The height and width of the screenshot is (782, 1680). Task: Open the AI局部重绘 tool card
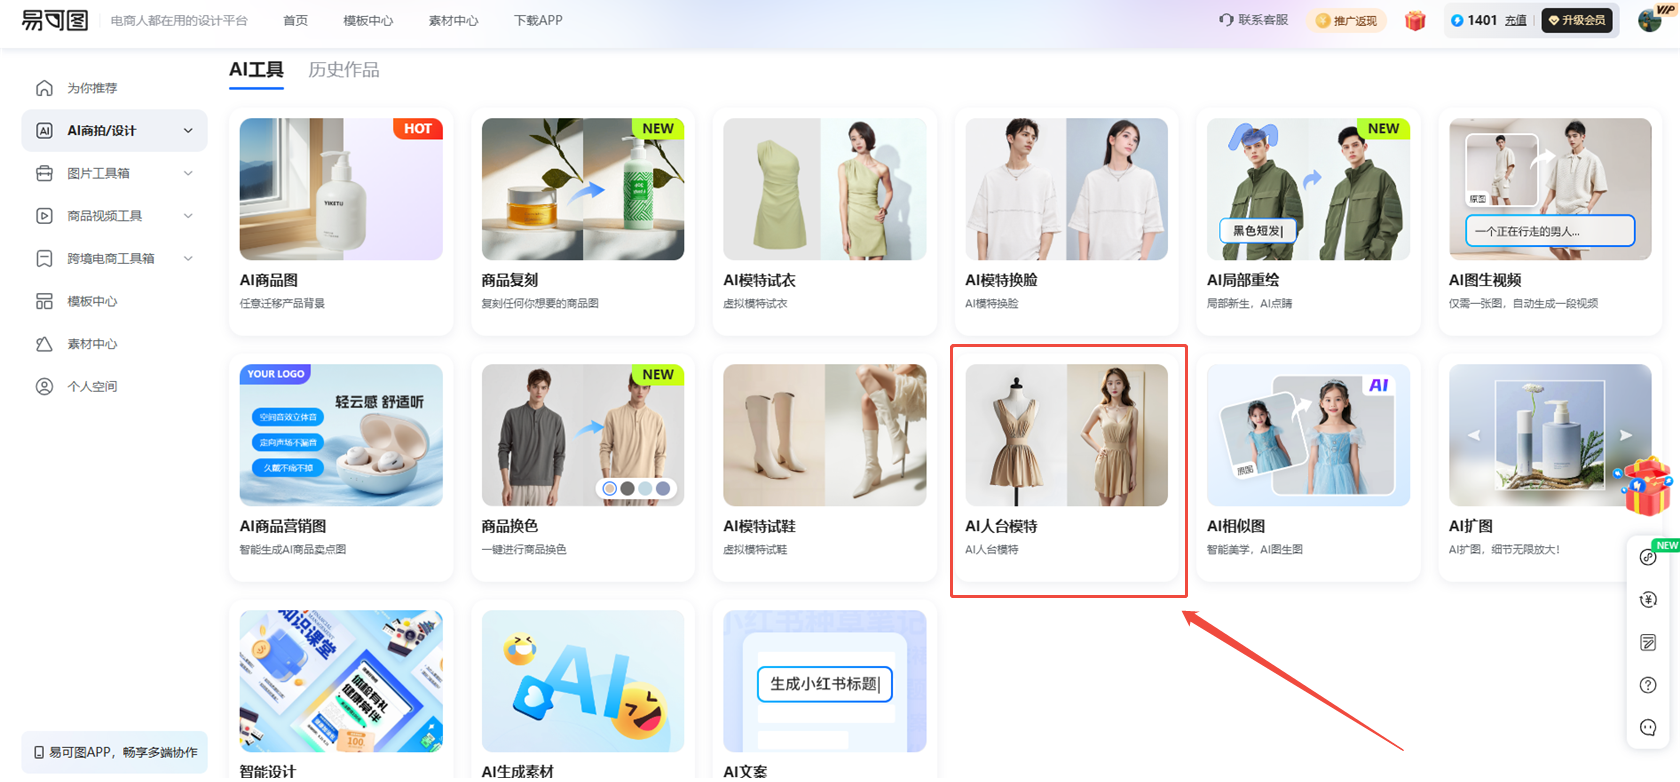point(1309,222)
